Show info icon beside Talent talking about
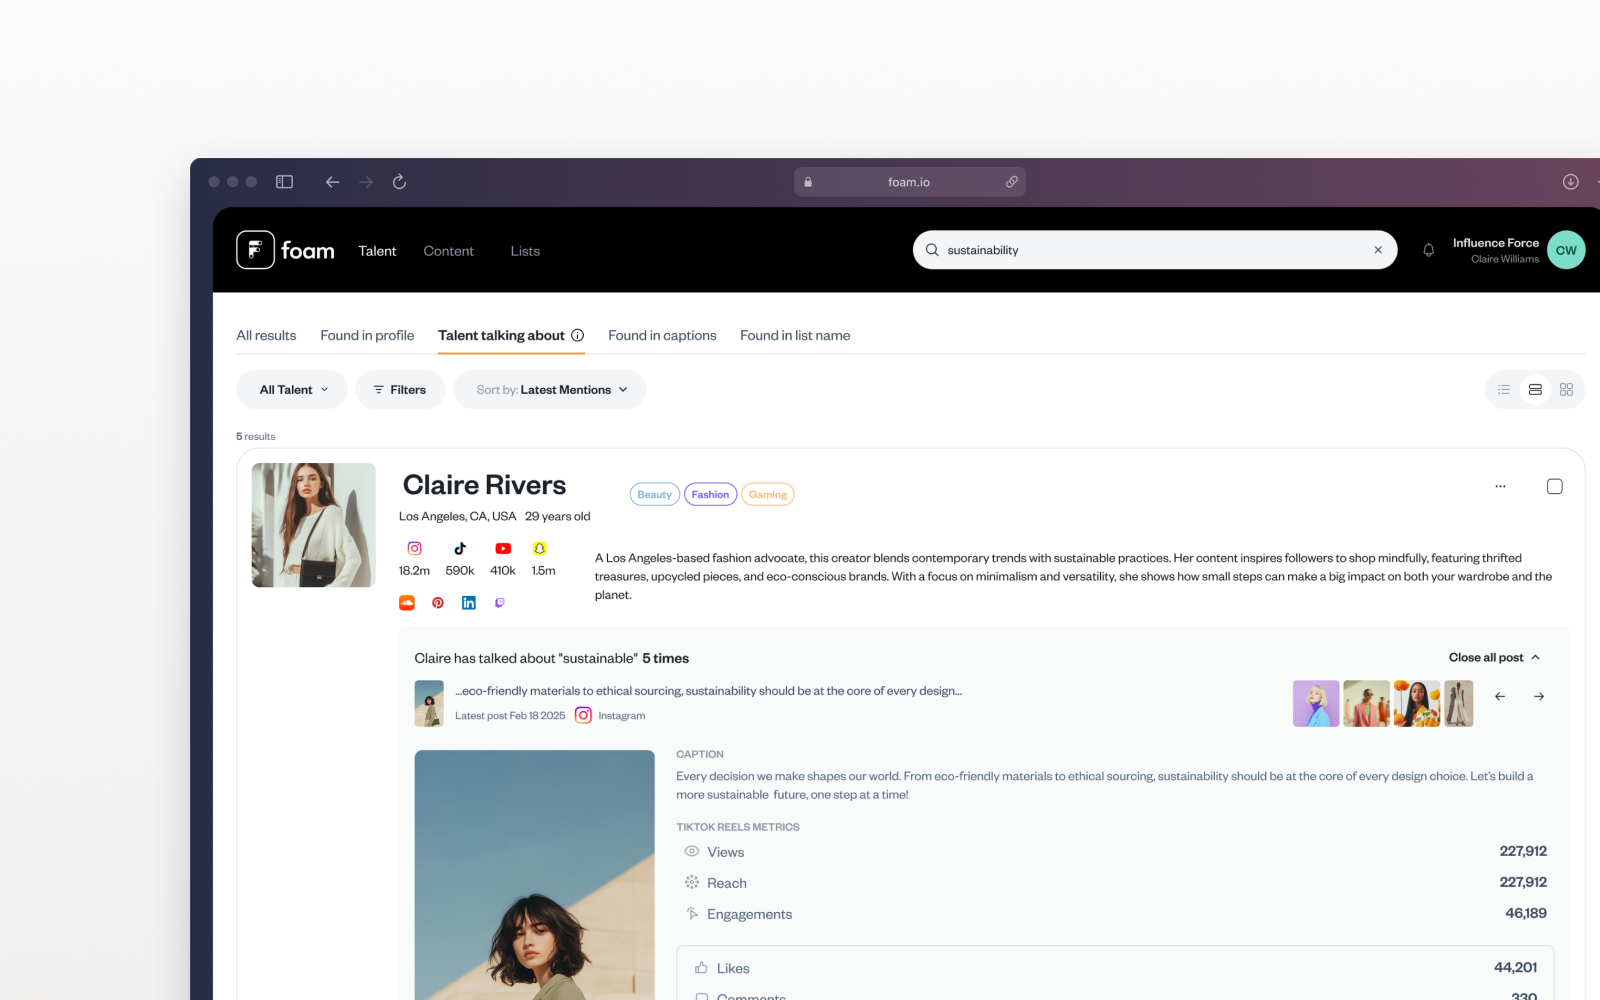 tap(577, 335)
